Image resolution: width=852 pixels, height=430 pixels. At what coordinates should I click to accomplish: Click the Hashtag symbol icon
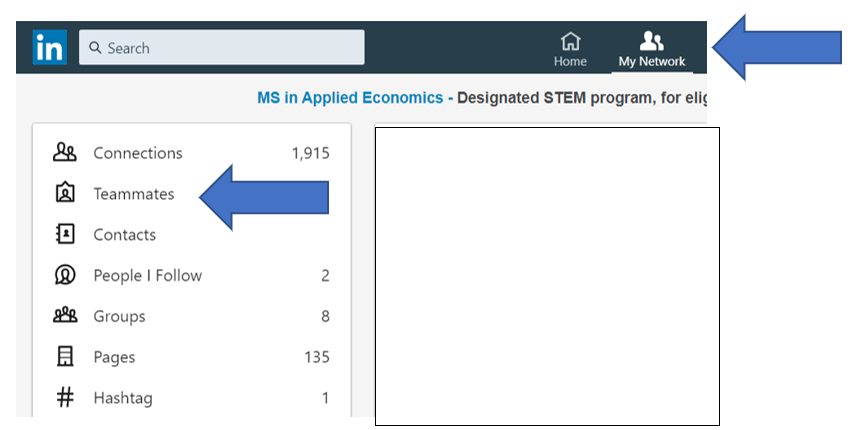click(65, 397)
